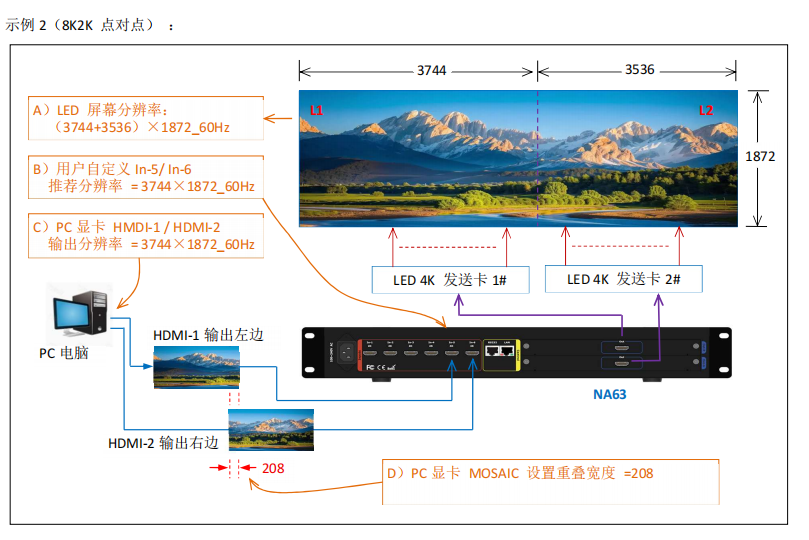Click the '1872' height dimension
The height and width of the screenshot is (540, 809).
[760, 156]
